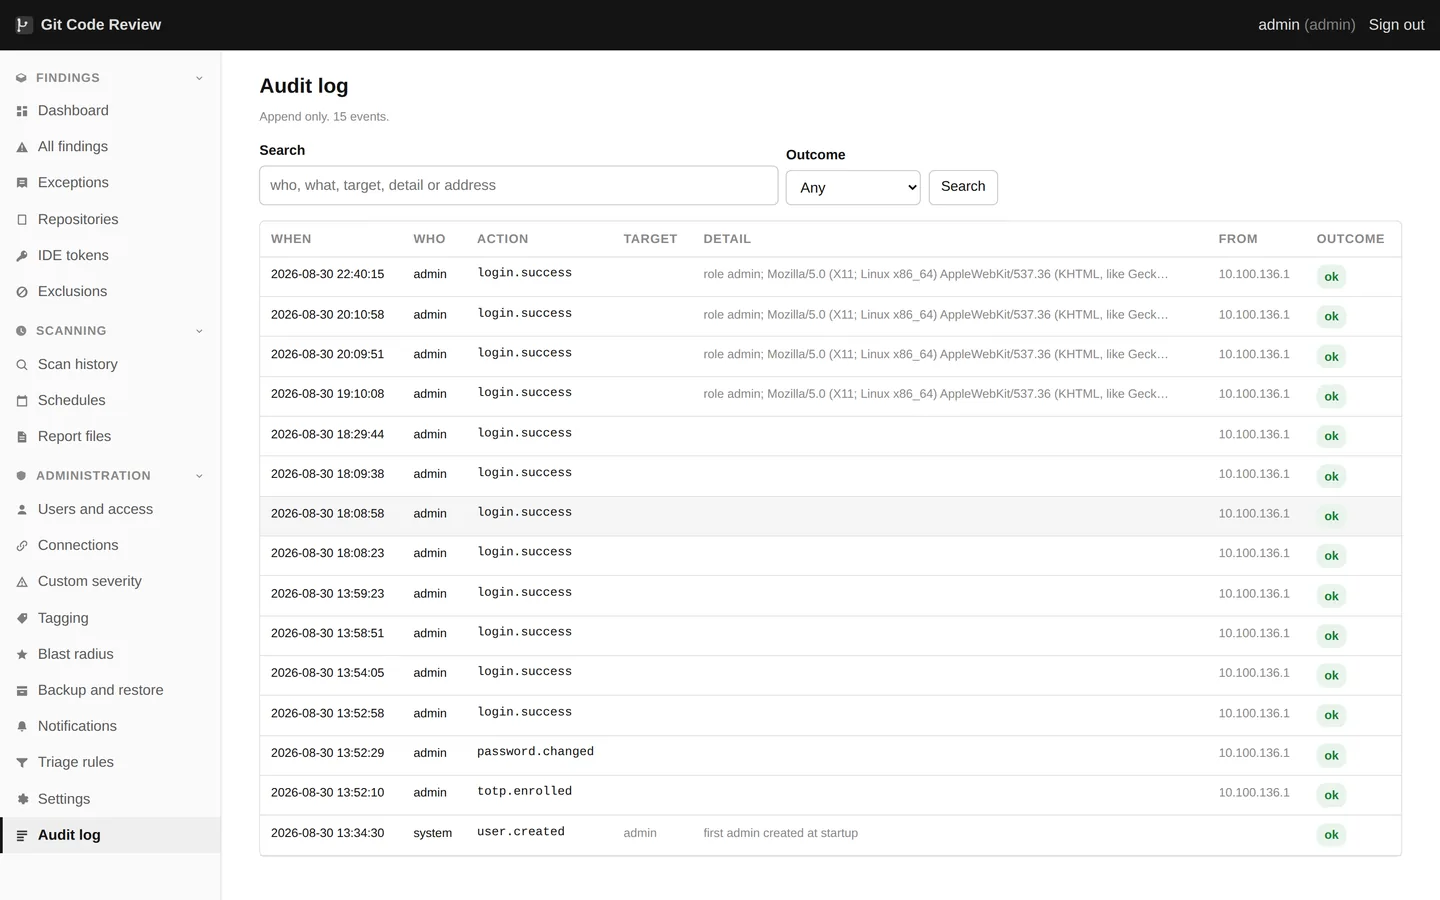Click the ok badge on the user.created row
The height and width of the screenshot is (900, 1440).
(1331, 835)
